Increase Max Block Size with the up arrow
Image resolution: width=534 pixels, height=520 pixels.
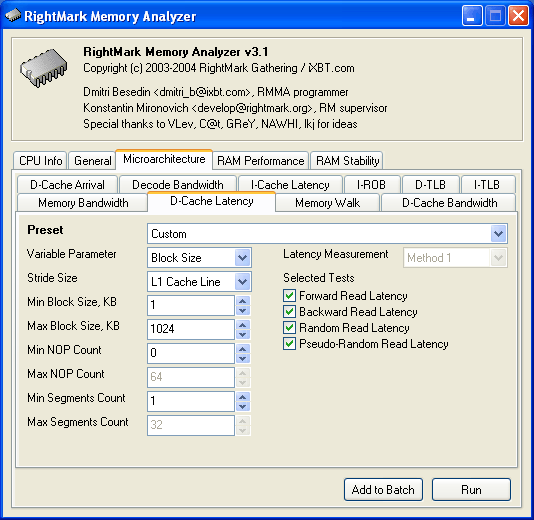242,325
